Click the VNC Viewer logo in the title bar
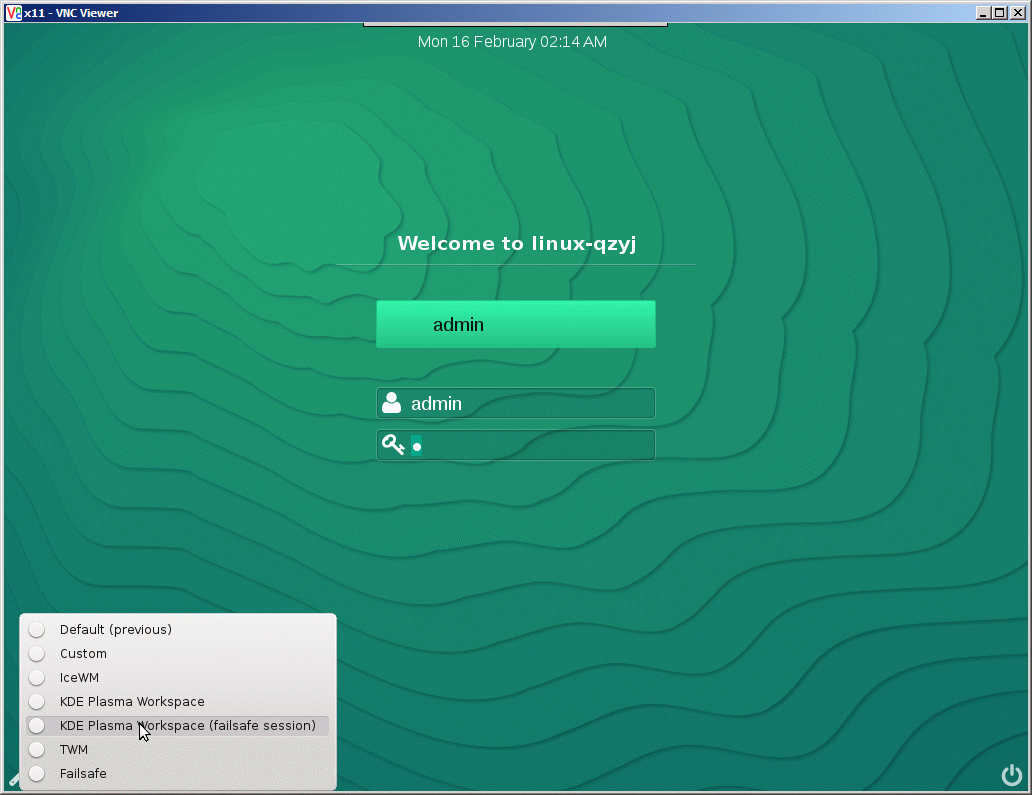The image size is (1032, 795). pos(13,13)
